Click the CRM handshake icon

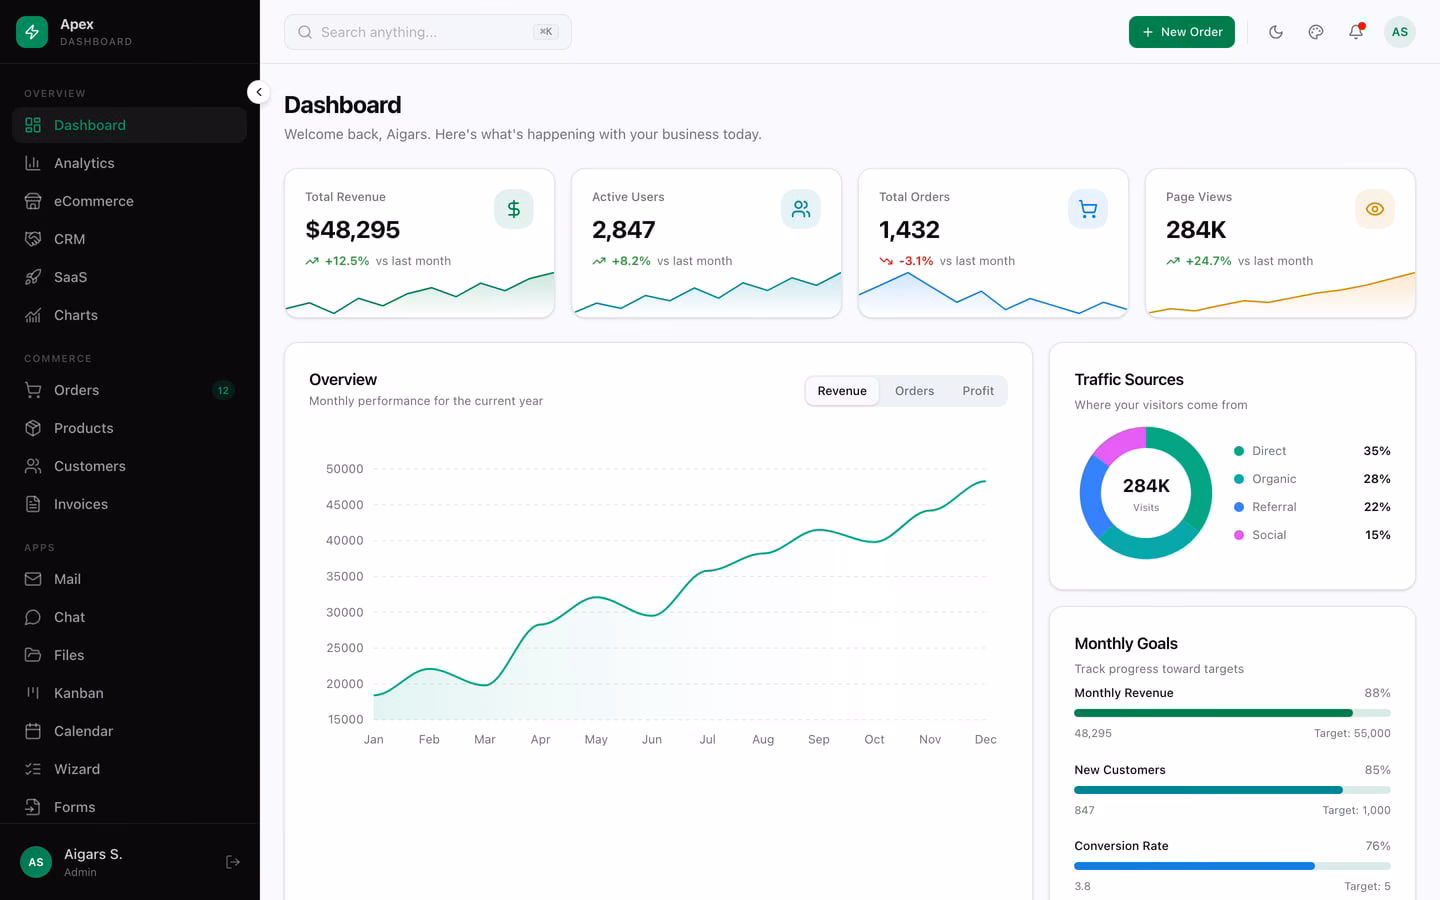(33, 239)
